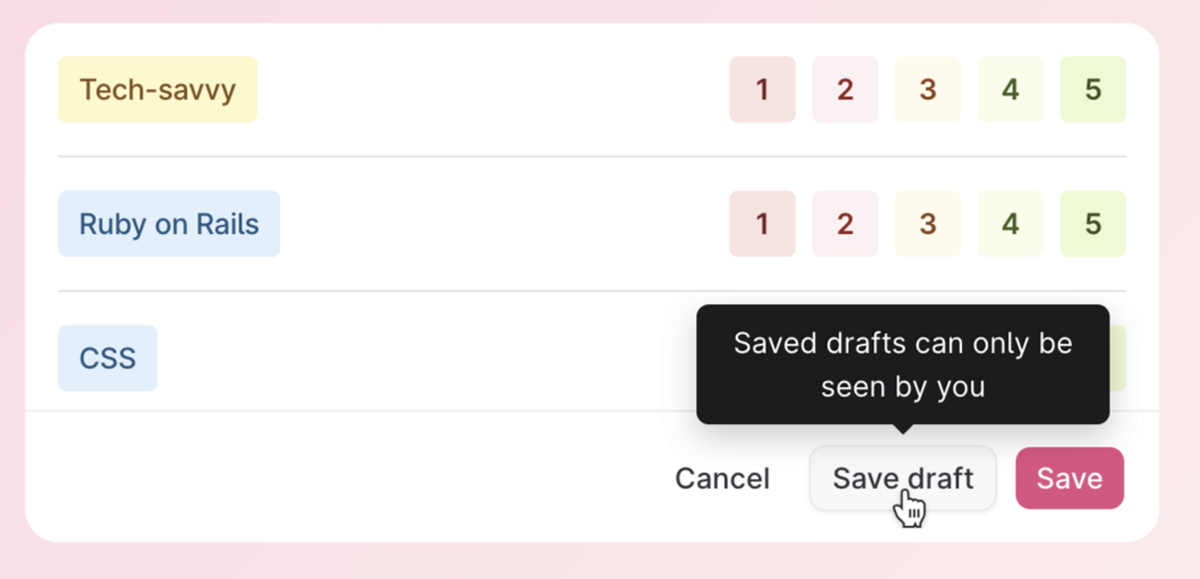Rate Tech-savvy as 2
Image resolution: width=1200 pixels, height=579 pixels.
click(x=845, y=90)
